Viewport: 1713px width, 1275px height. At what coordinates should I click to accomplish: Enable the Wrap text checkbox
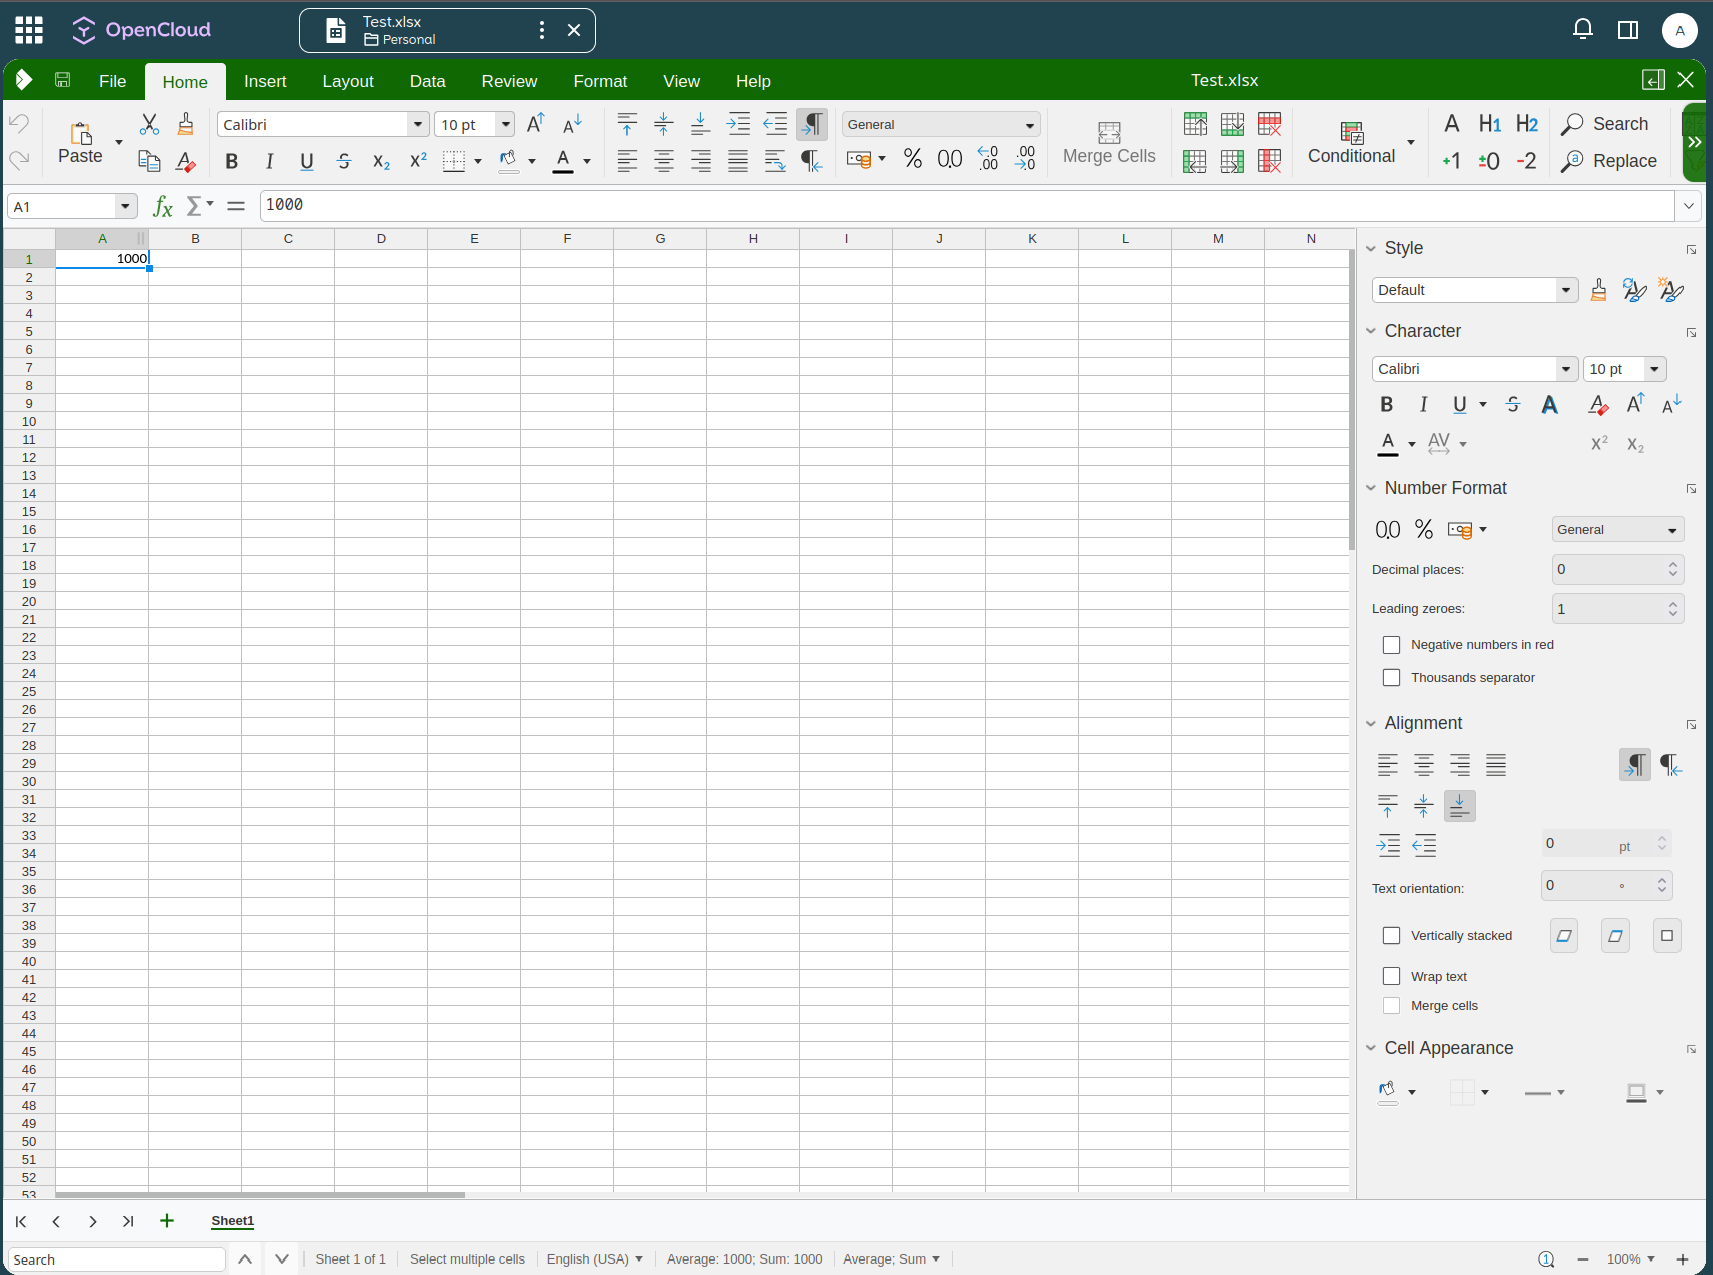coord(1391,976)
